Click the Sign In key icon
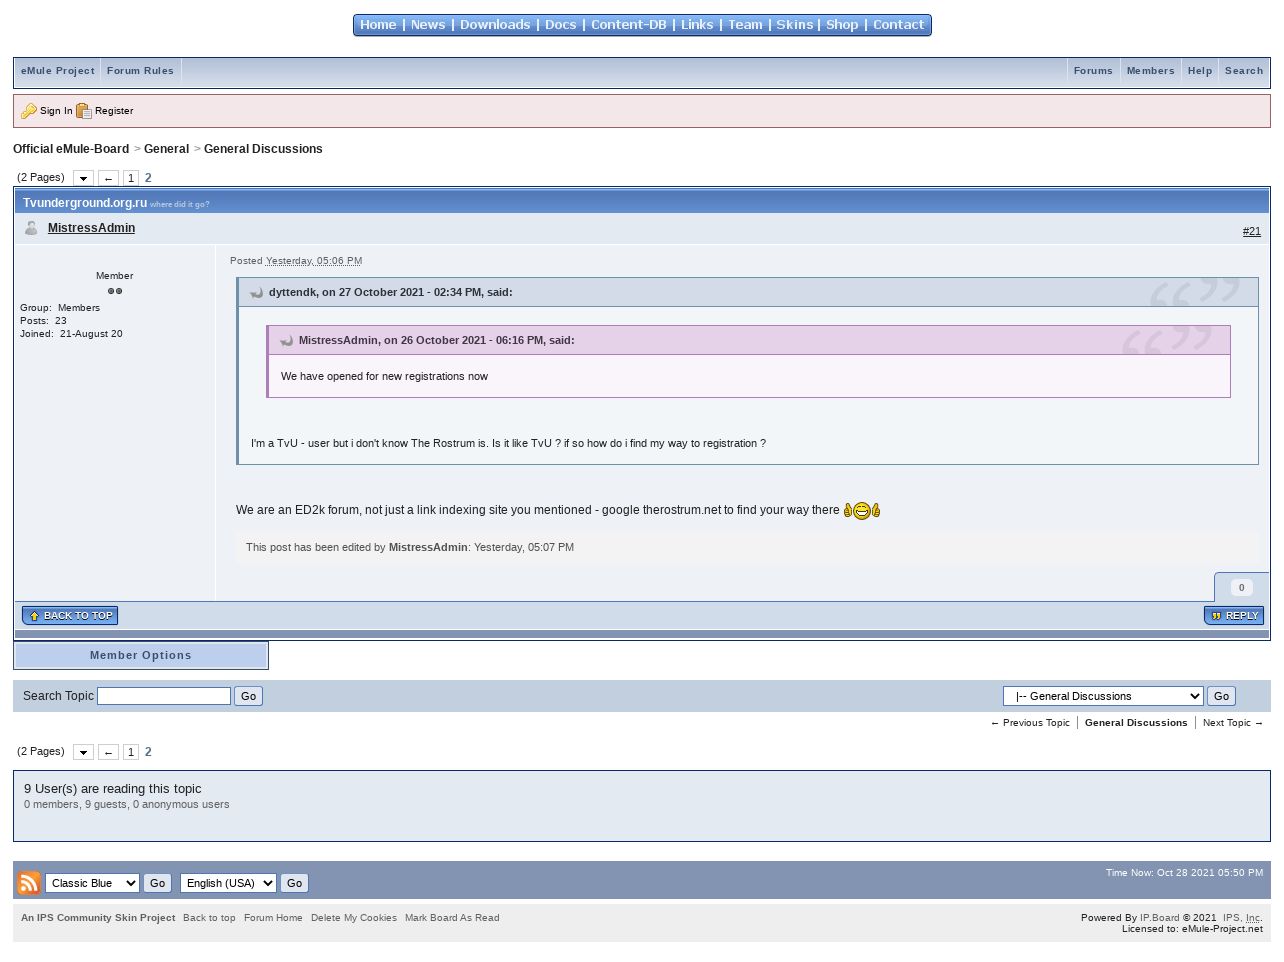 (x=29, y=111)
